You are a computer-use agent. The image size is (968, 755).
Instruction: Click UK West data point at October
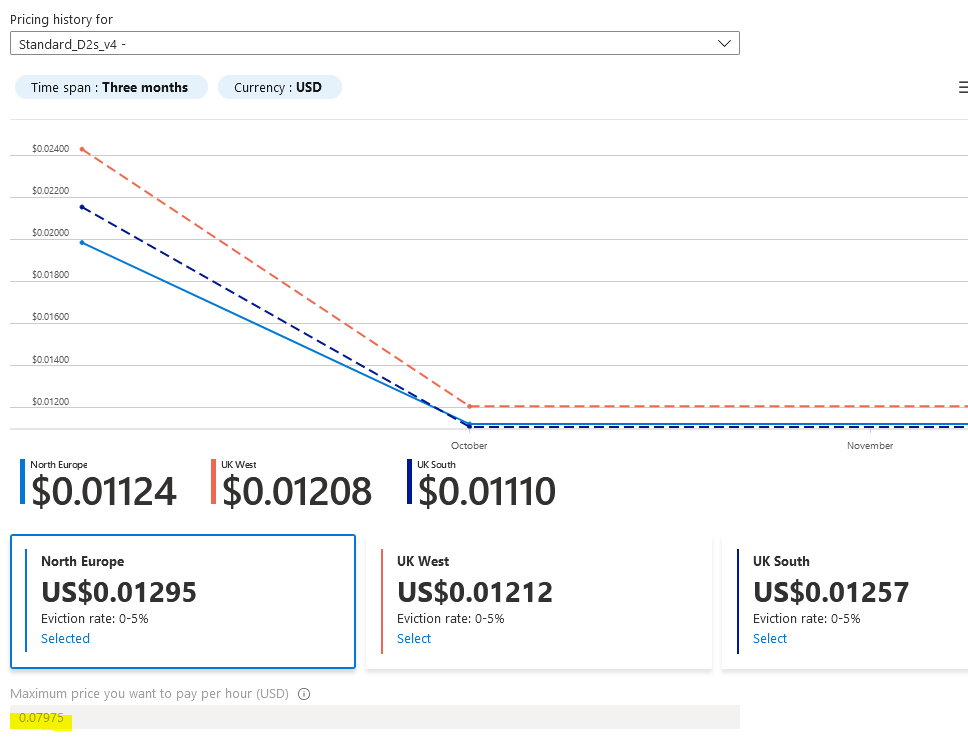click(469, 406)
